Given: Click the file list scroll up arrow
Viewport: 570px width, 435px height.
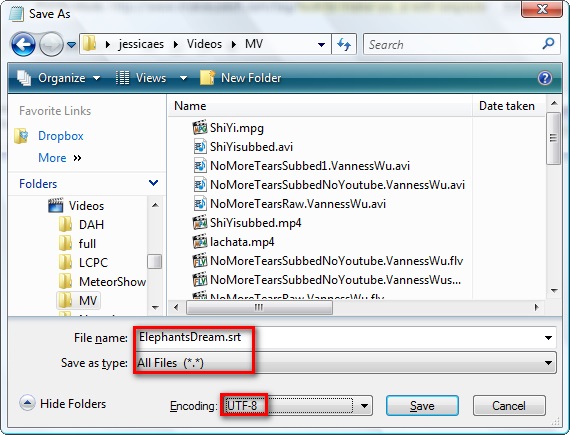Looking at the screenshot, I should [x=554, y=104].
